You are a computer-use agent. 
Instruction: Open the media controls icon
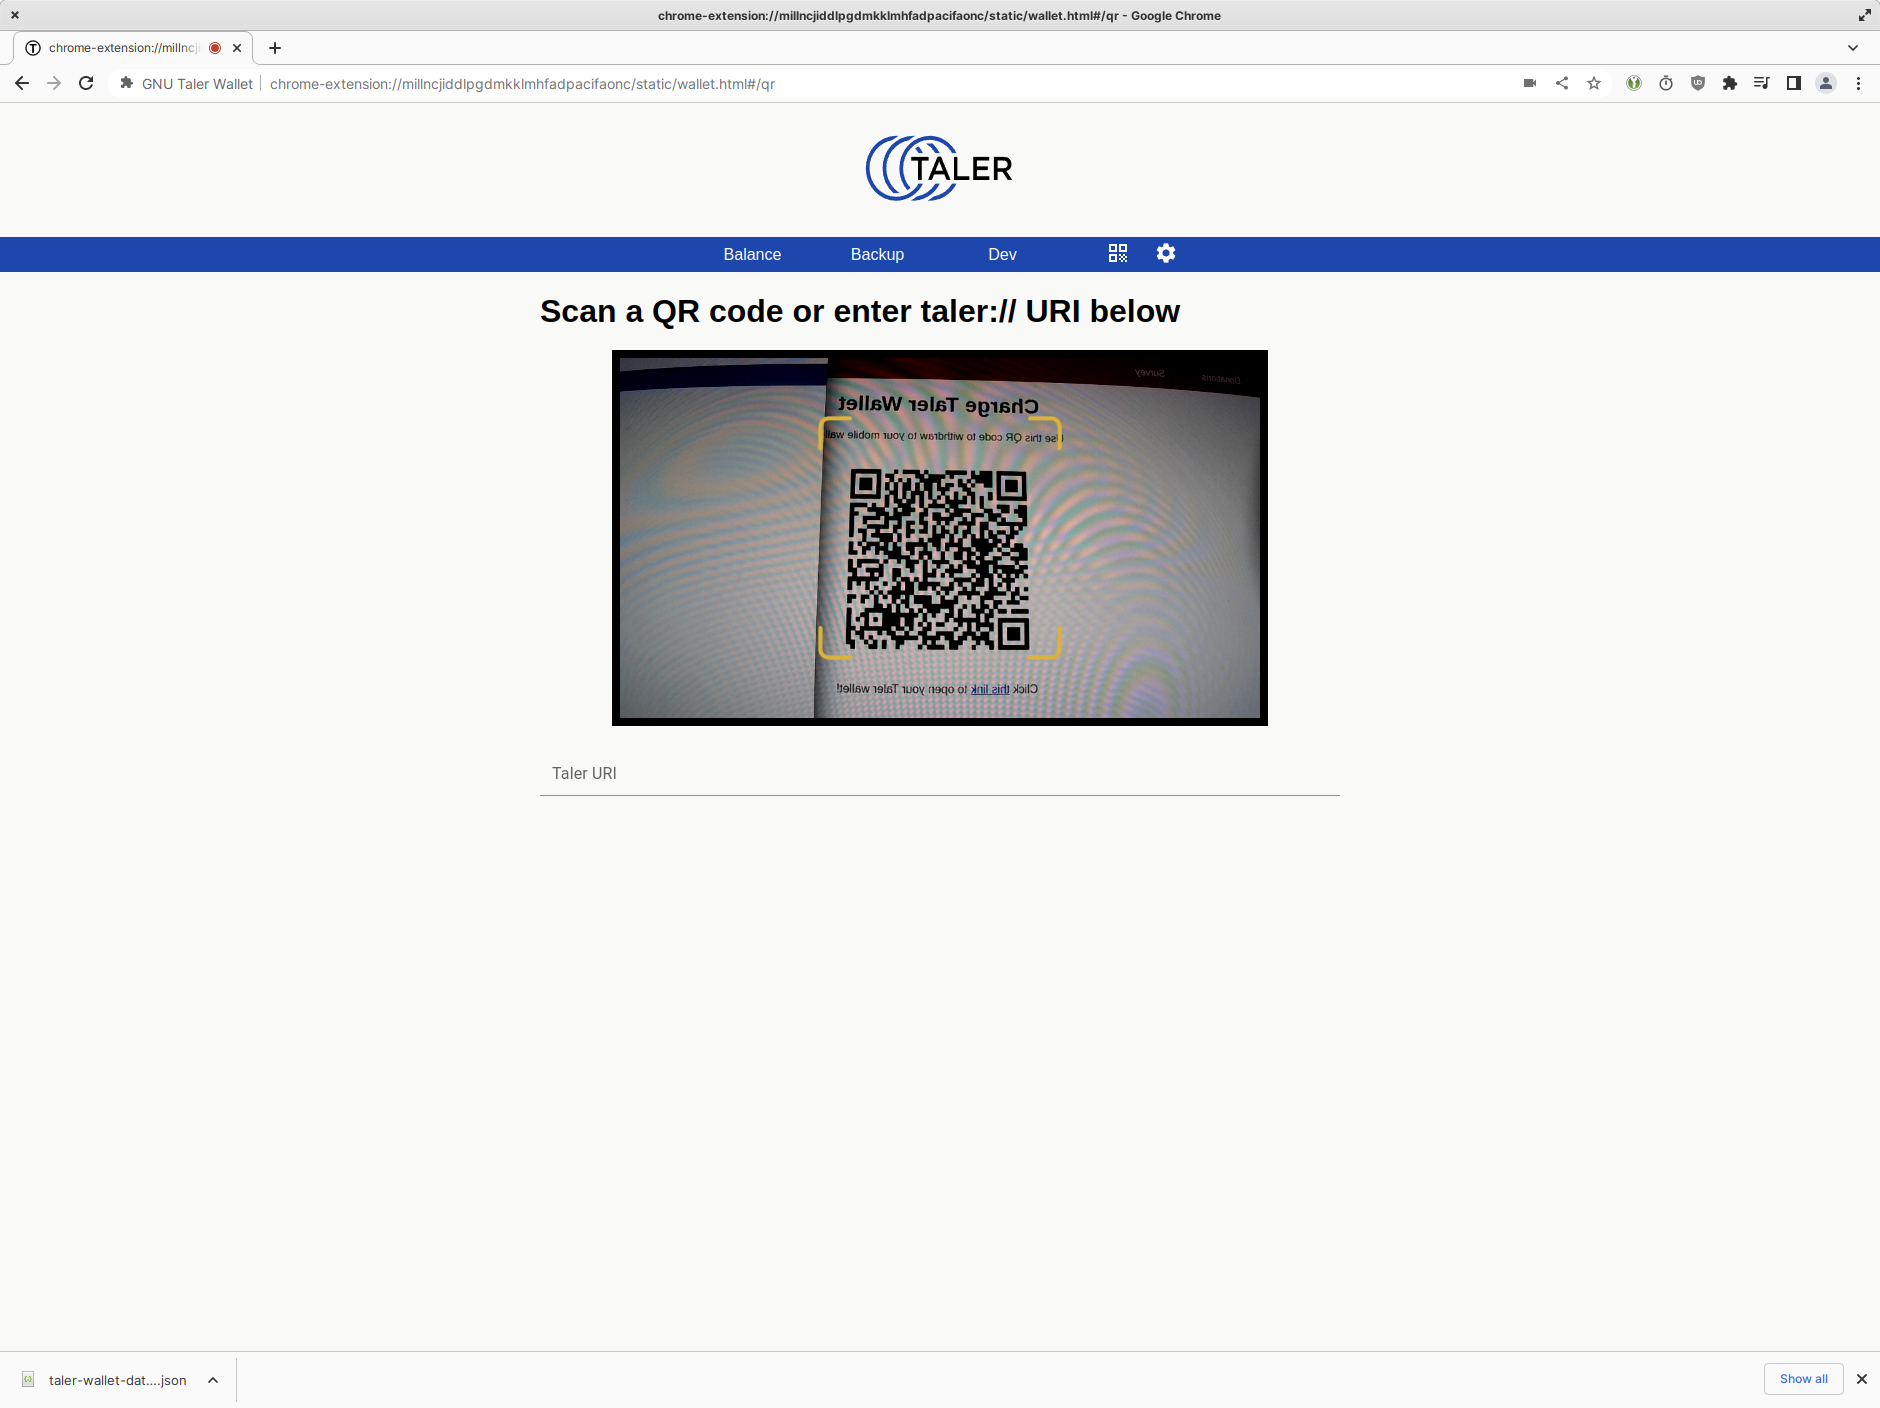pos(1761,84)
